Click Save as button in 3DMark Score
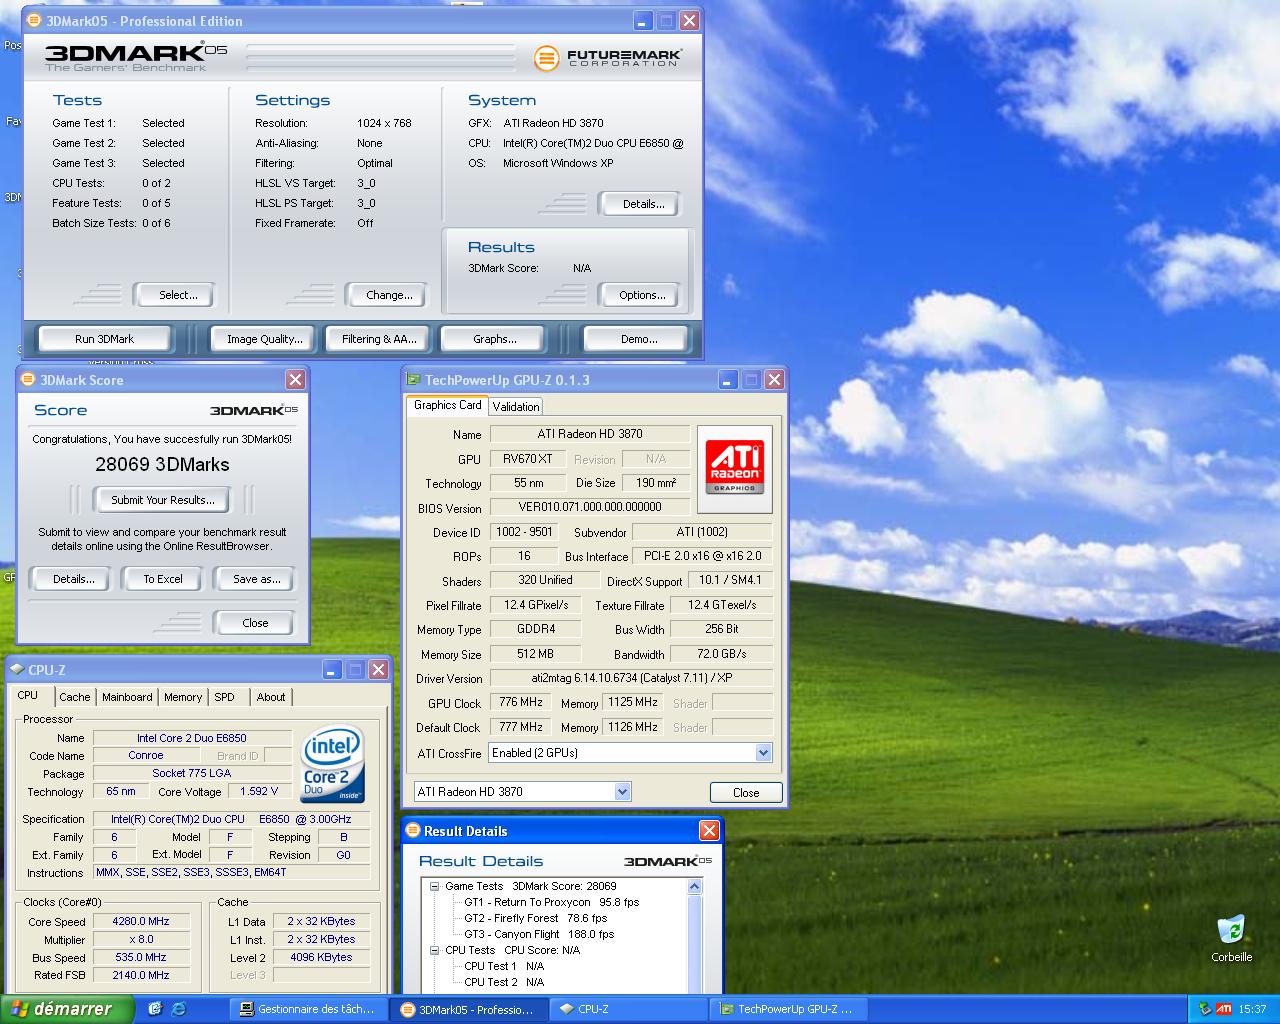Screen dimensions: 1280x1024 point(256,579)
